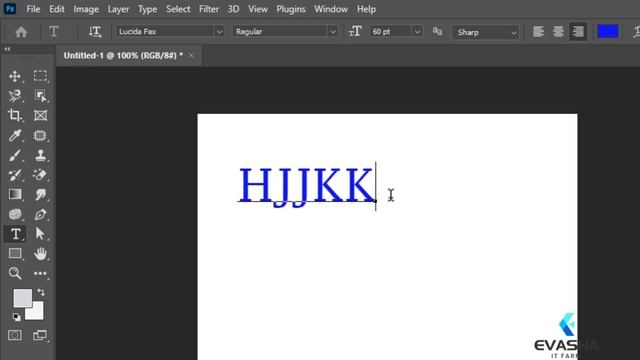Select the Rectangle shape tool

(15, 253)
